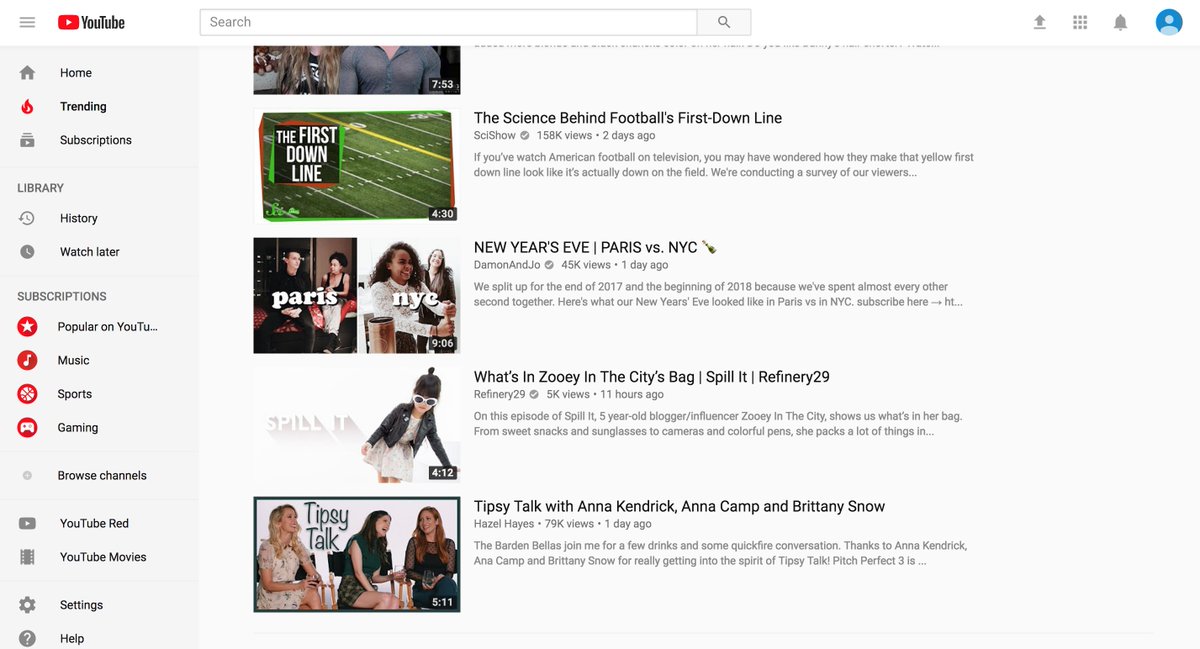Visit the DamonAndJo channel link

[x=507, y=265]
